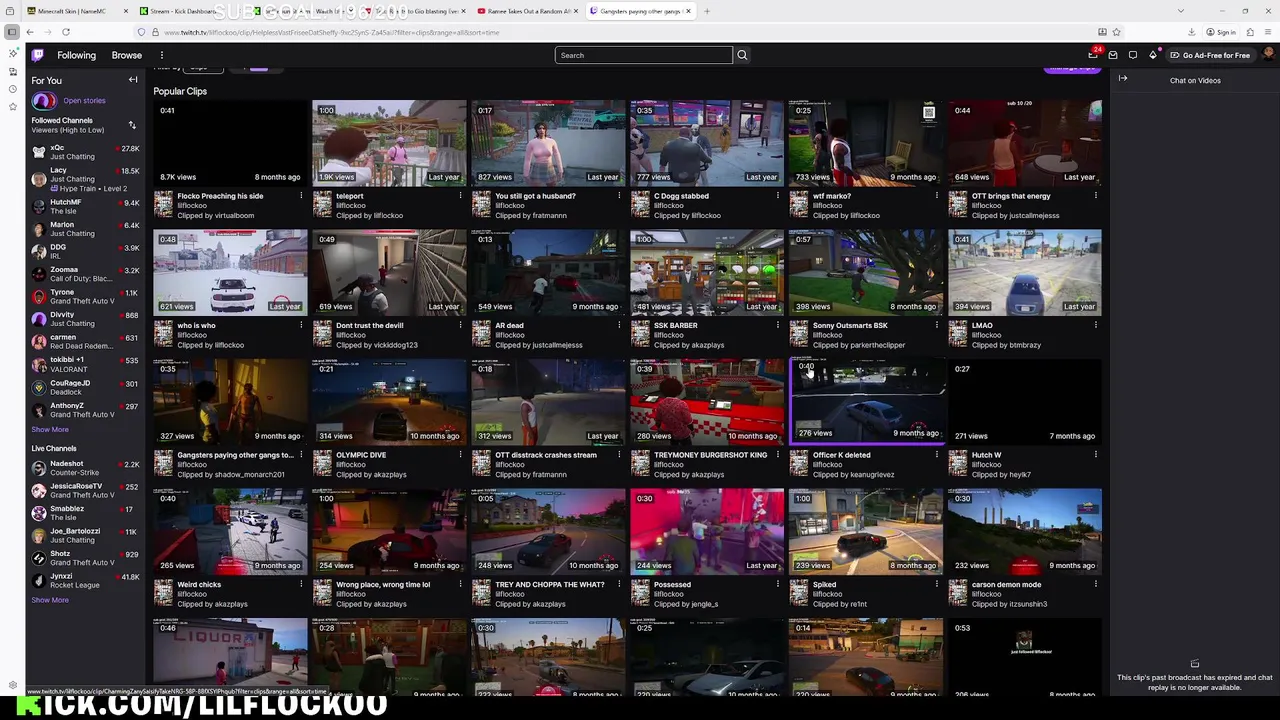
Task: Open the whispers chat bubble icon
Action: click(x=1133, y=55)
